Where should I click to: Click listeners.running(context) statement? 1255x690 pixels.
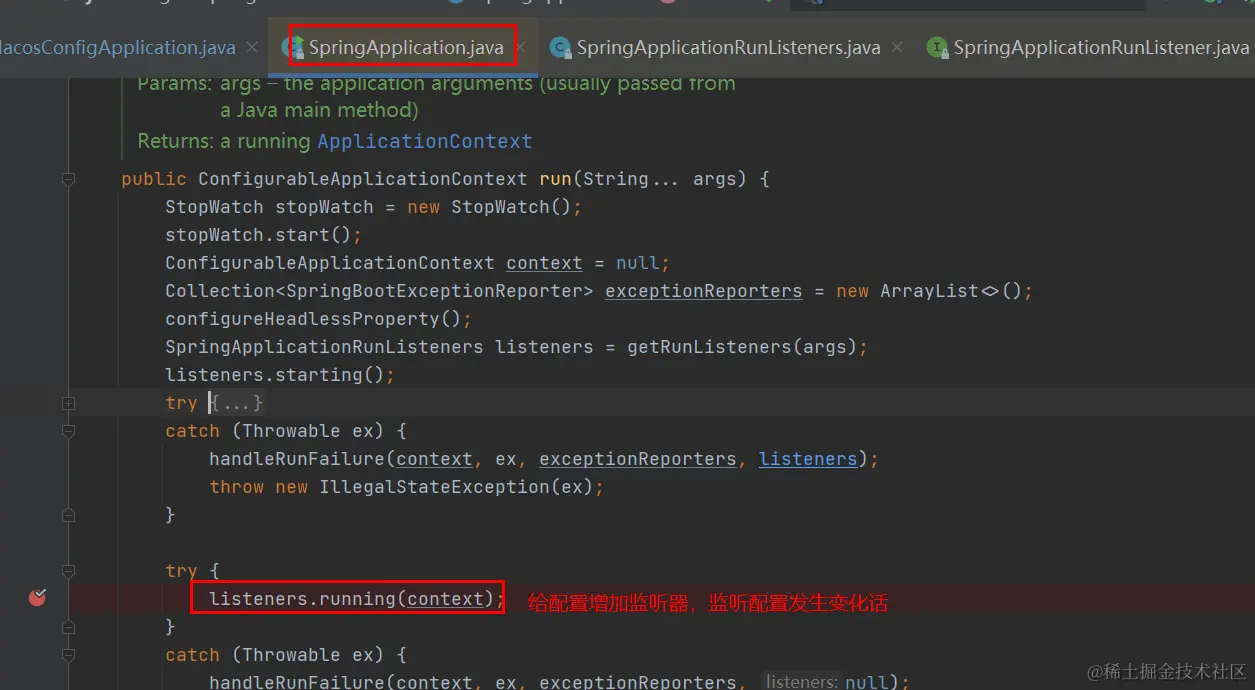[357, 599]
